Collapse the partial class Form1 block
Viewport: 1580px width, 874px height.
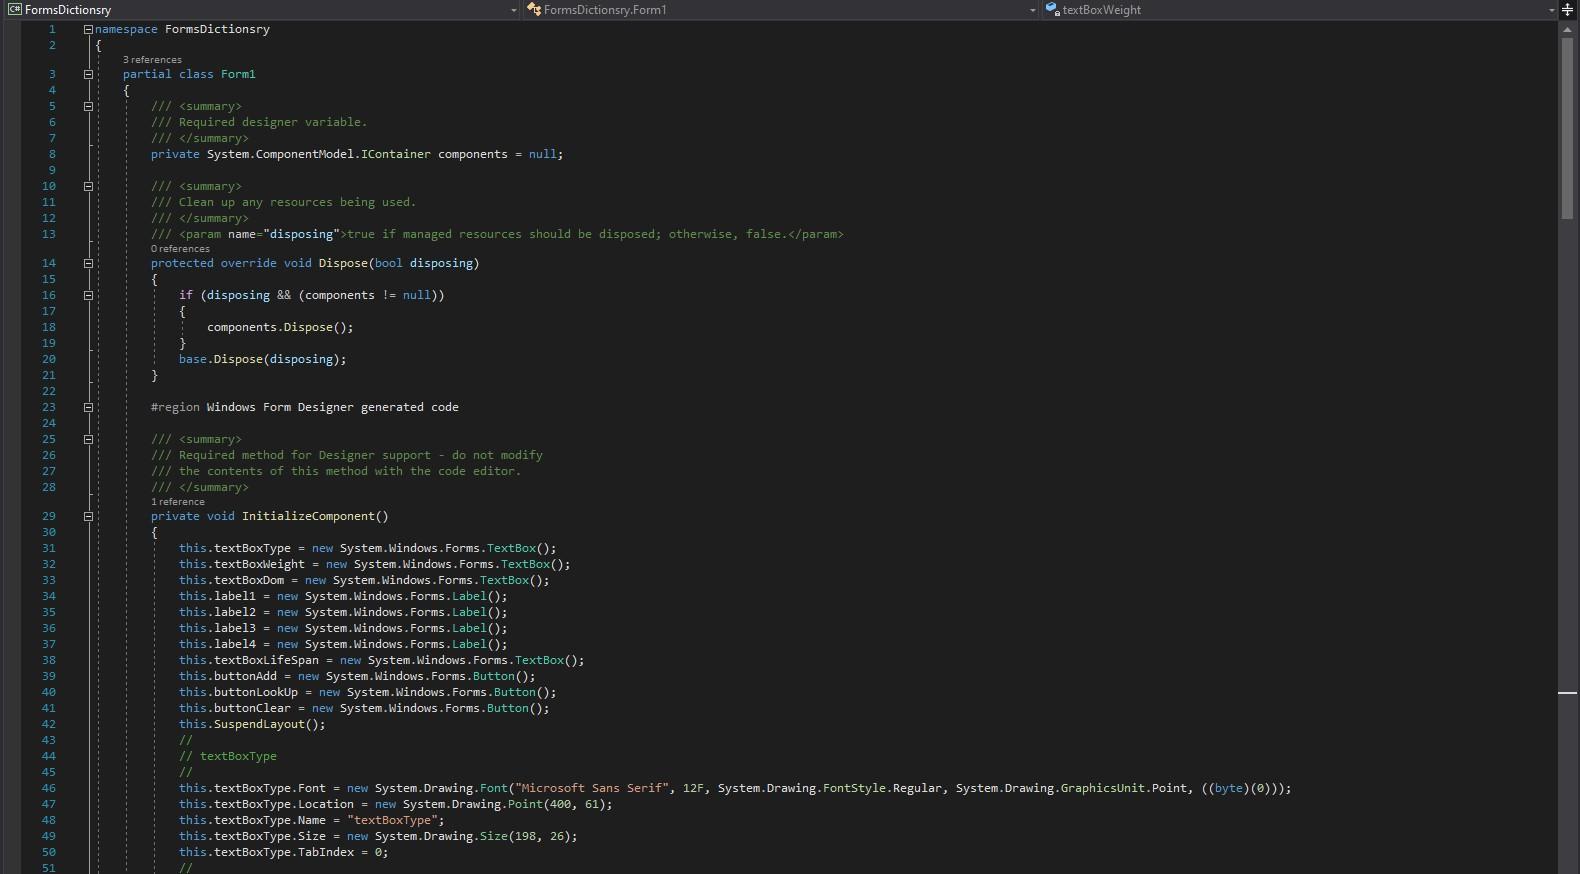tap(88, 74)
